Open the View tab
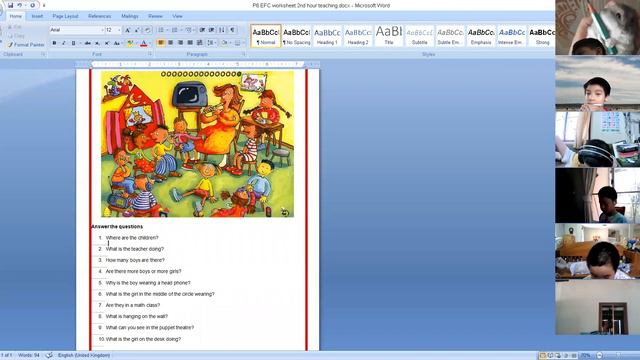The image size is (640, 360). (177, 16)
